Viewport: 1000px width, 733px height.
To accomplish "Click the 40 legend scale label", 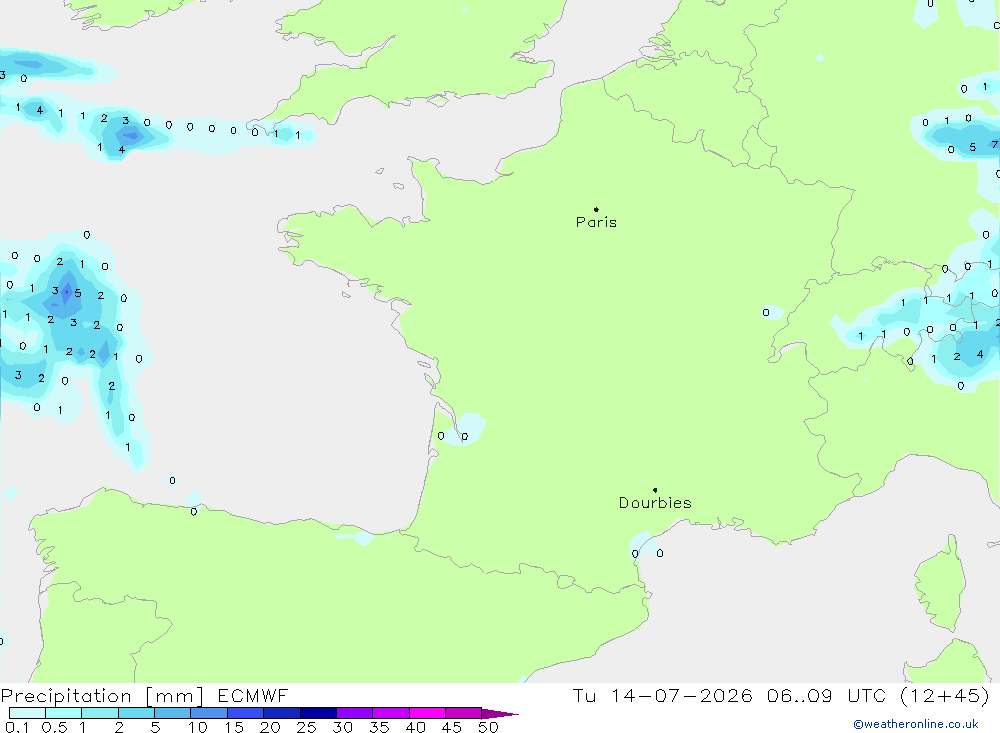I will pos(416,727).
